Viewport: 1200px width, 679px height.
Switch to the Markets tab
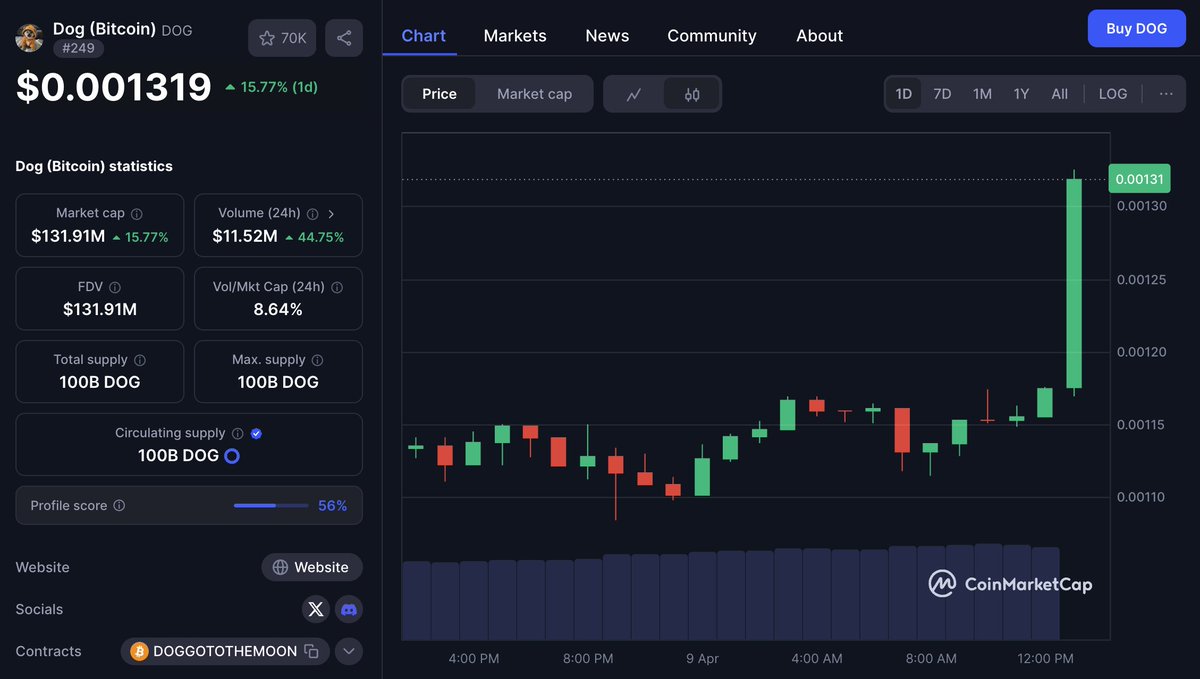click(x=515, y=34)
